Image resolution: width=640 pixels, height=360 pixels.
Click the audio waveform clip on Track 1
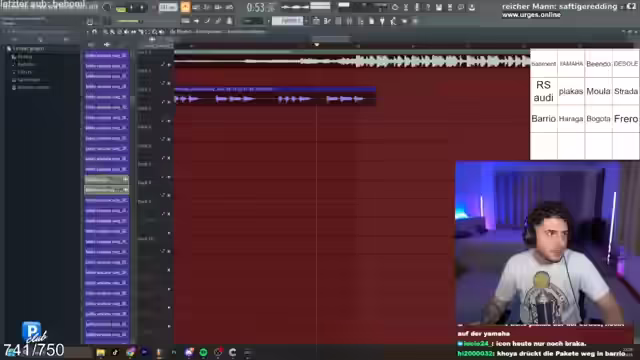tap(352, 62)
